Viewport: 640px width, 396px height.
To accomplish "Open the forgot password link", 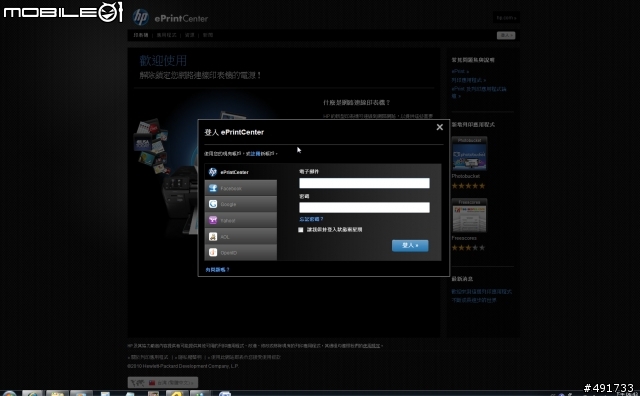I will [x=311, y=219].
